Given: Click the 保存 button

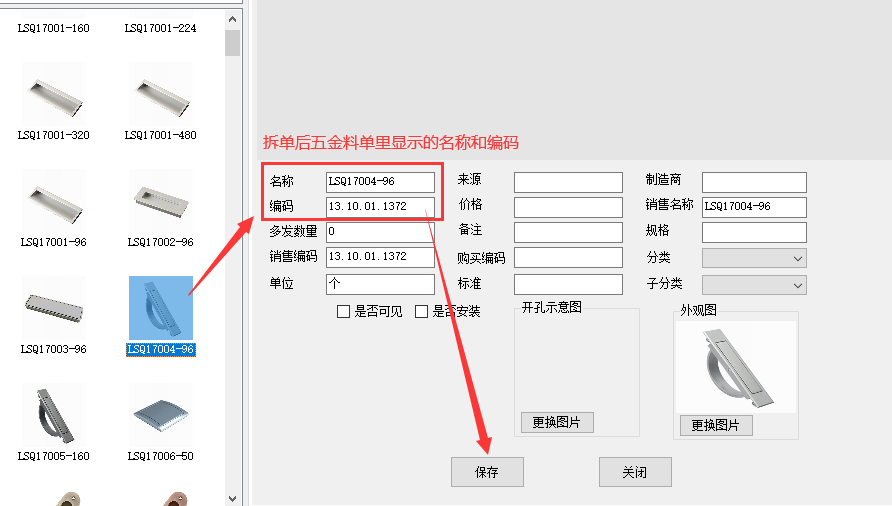Looking at the screenshot, I should click(x=488, y=472).
